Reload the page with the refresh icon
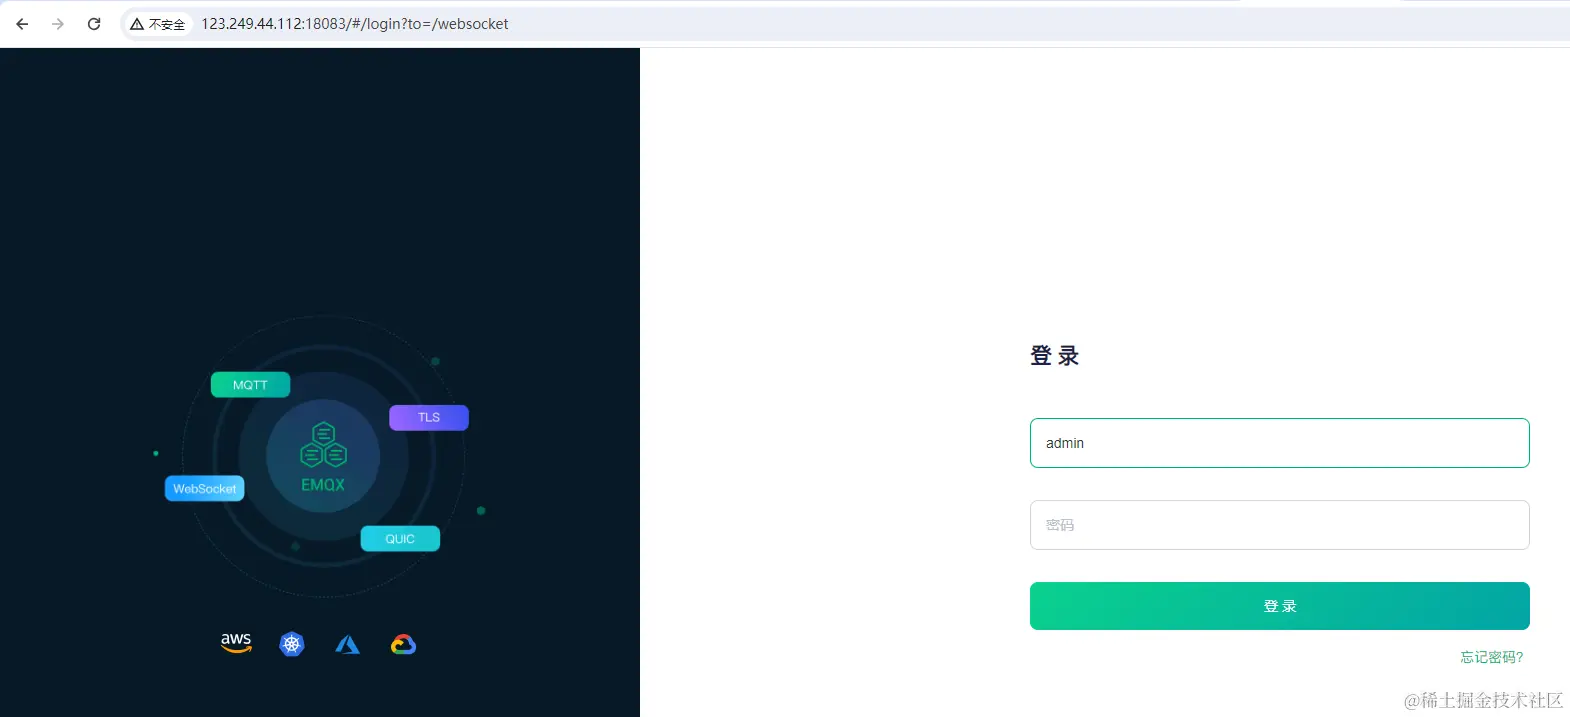This screenshot has height=717, width=1570. [x=94, y=24]
